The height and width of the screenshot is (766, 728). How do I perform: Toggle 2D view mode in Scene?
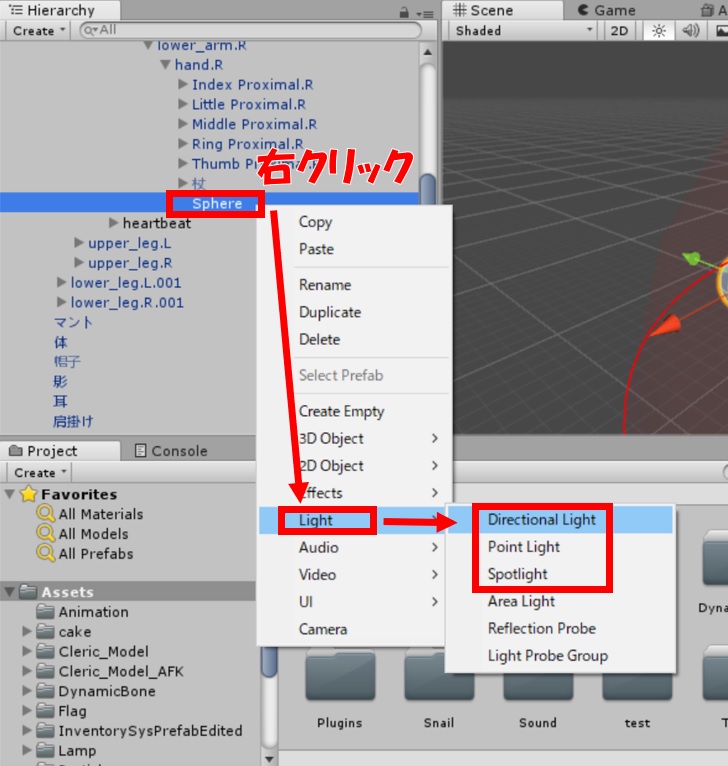620,31
